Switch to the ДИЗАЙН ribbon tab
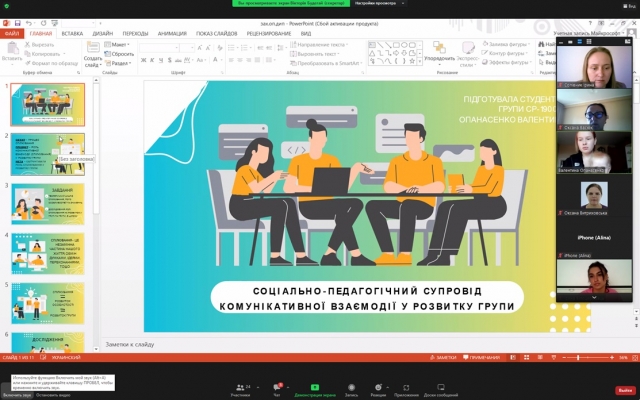640x400 pixels. (x=102, y=33)
